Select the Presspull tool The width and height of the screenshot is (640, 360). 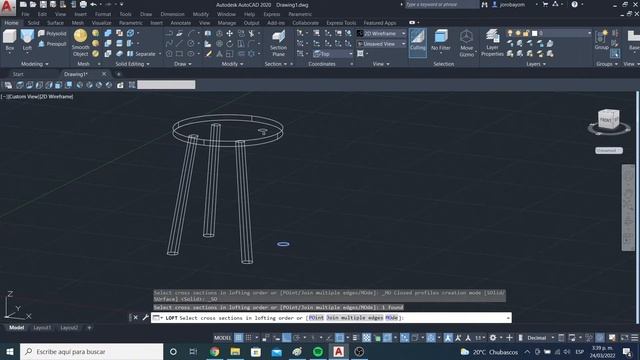point(52,44)
